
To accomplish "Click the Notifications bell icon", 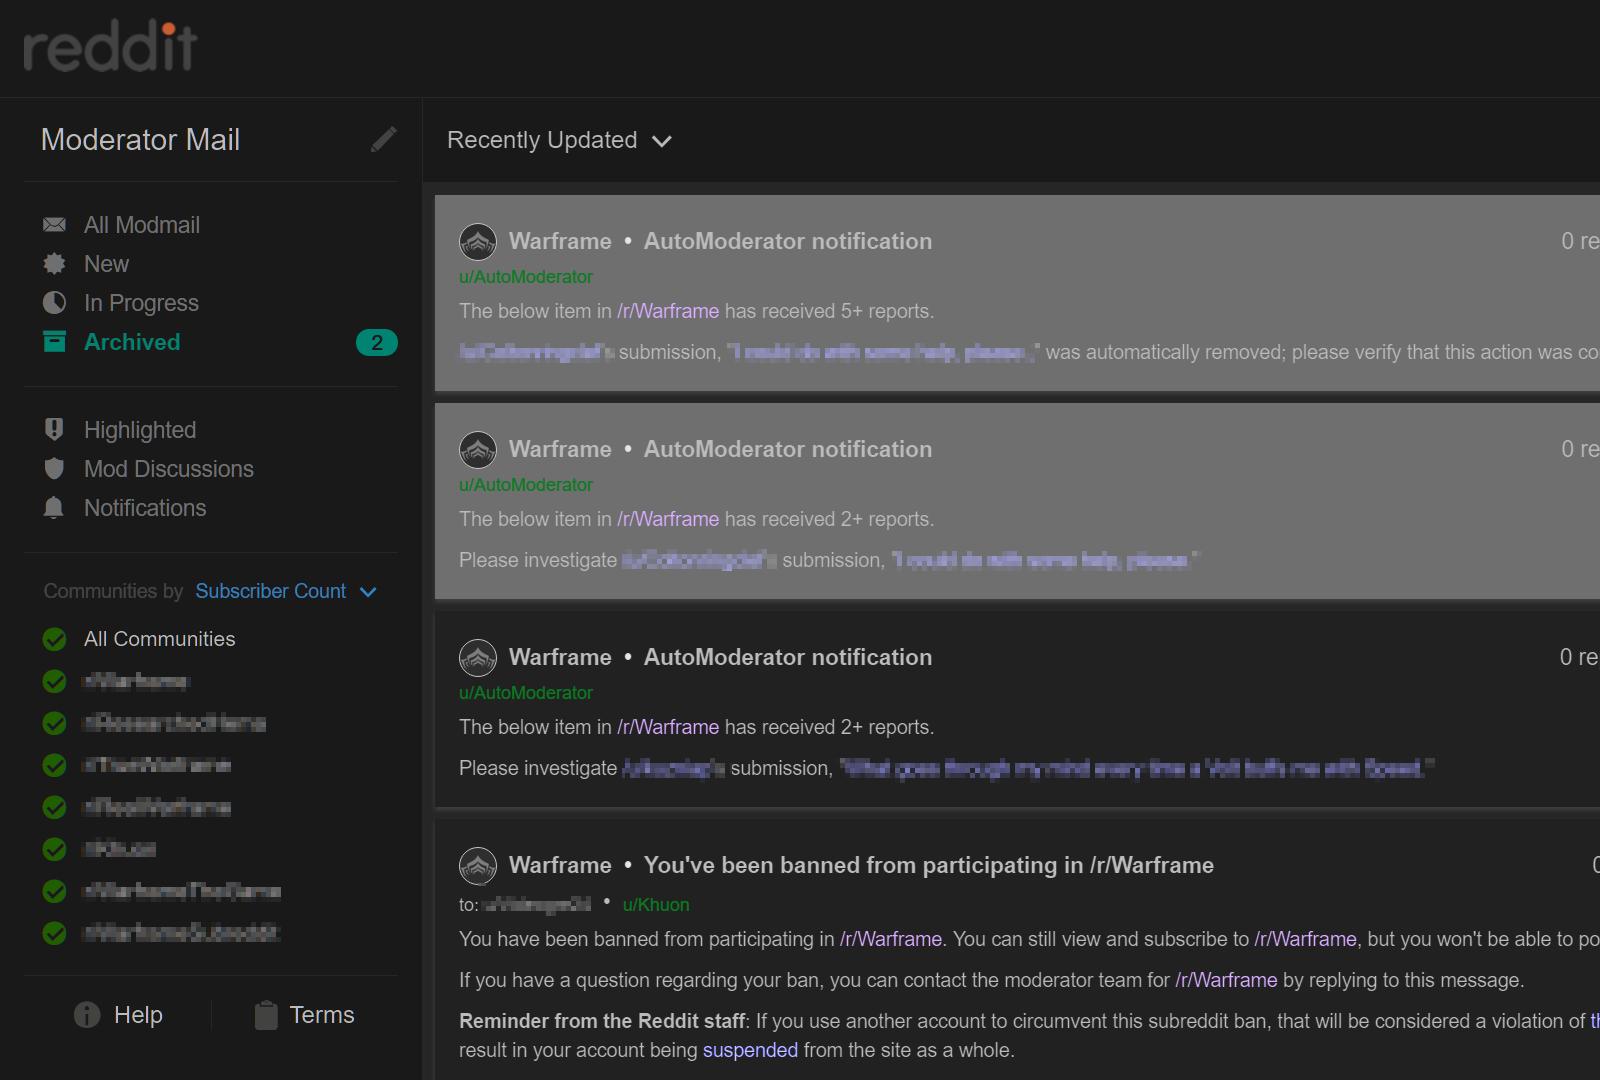I will coord(54,508).
